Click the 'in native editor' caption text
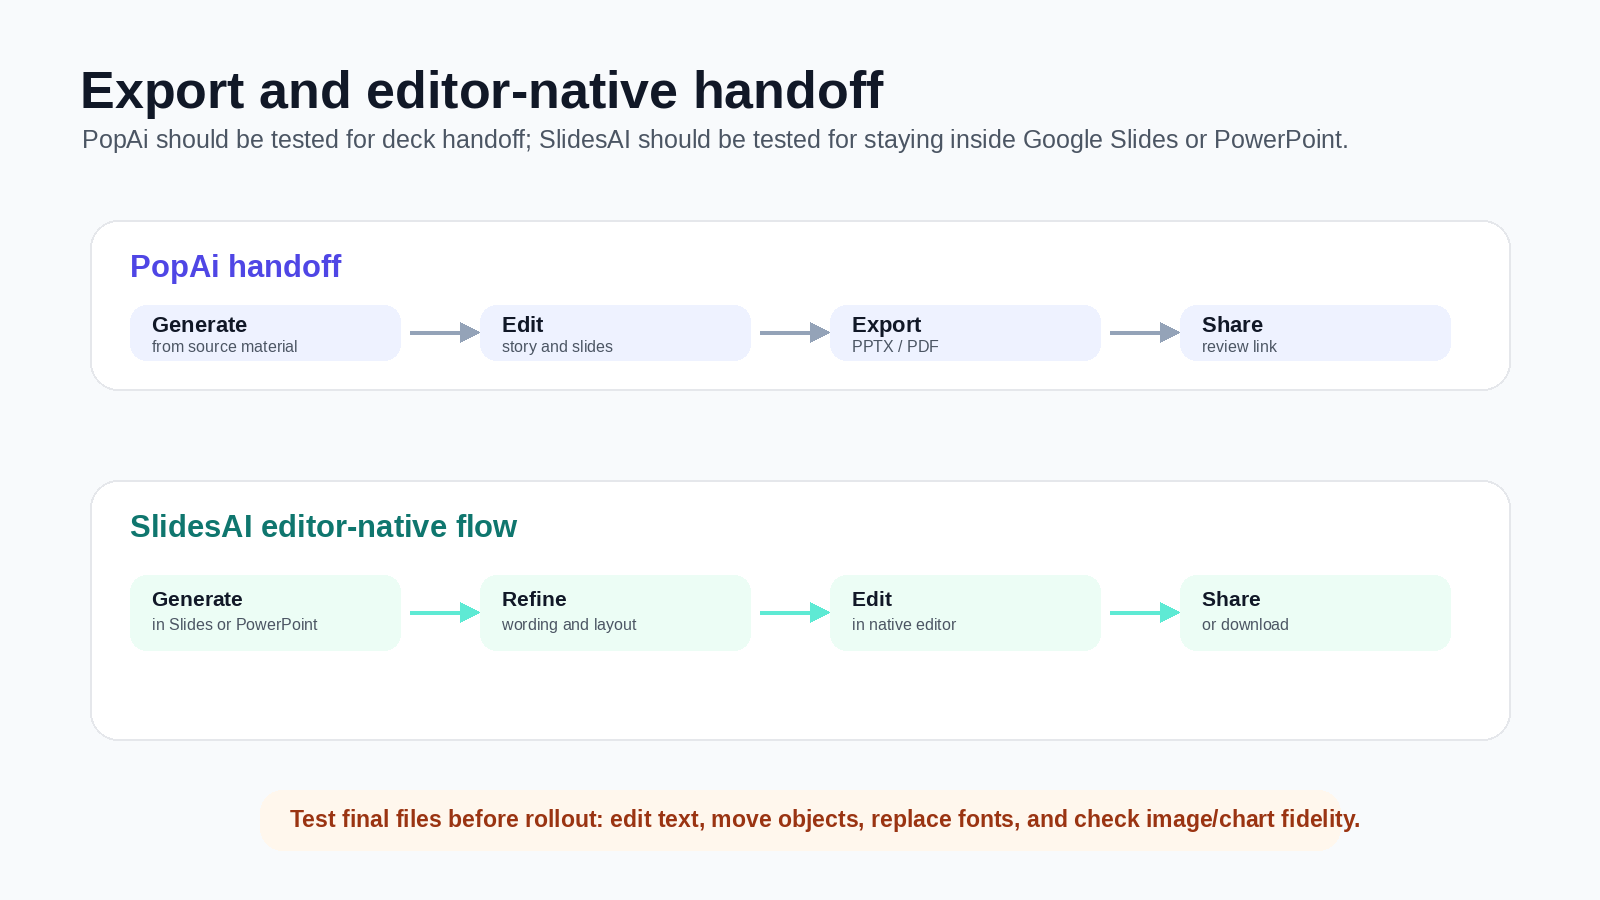Viewport: 1600px width, 900px height. (904, 625)
